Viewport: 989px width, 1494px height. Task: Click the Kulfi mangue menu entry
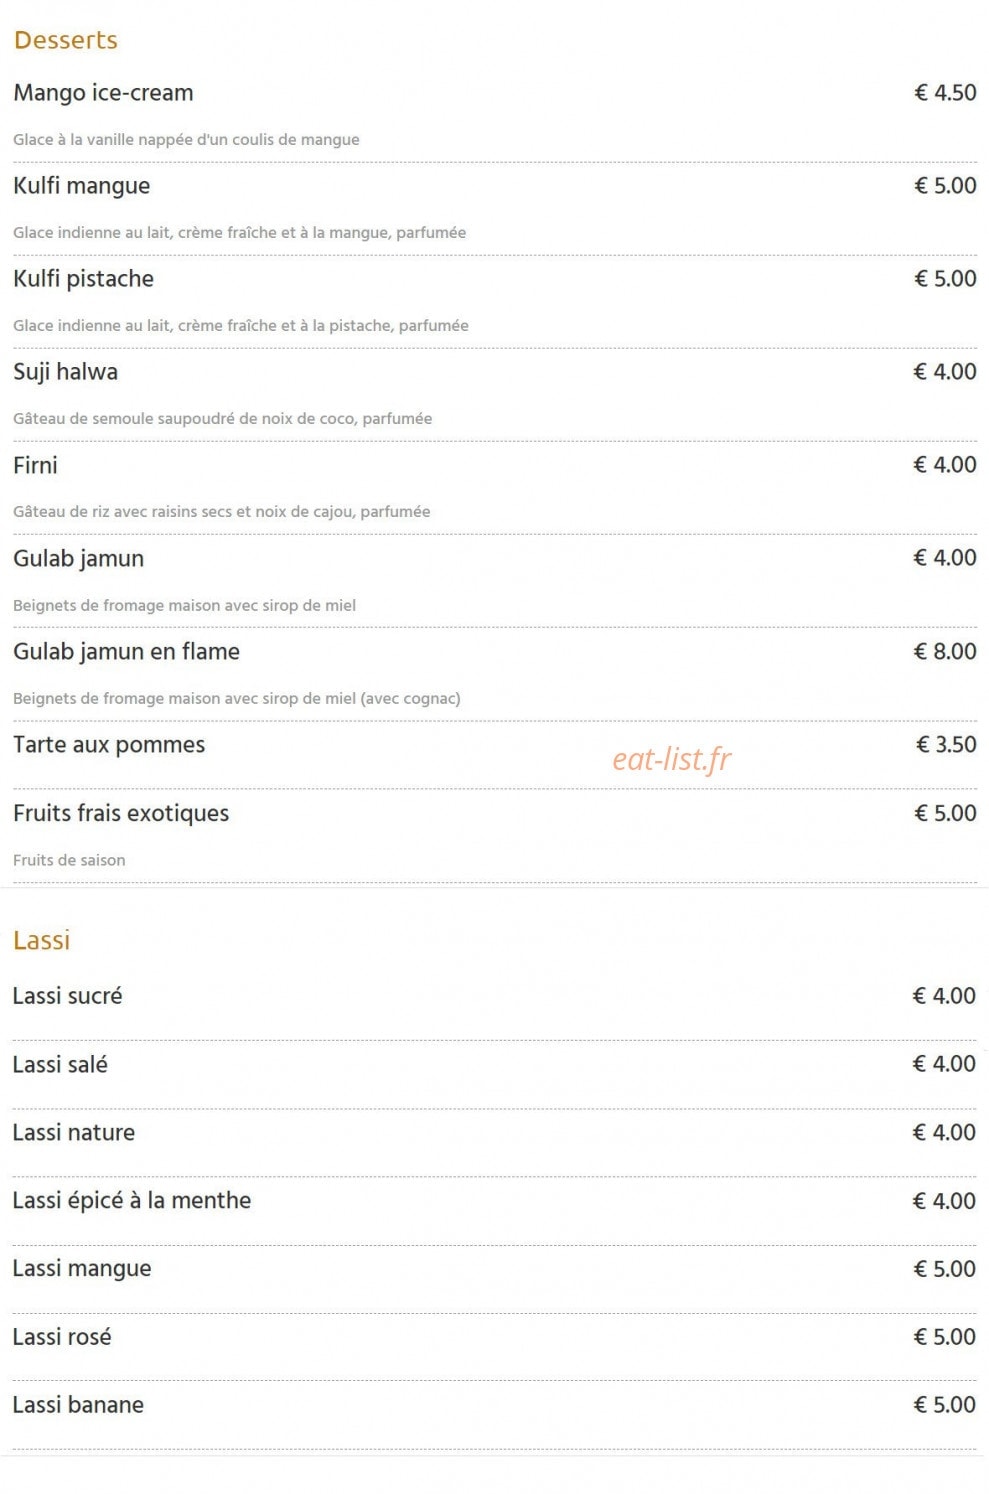pos(81,186)
